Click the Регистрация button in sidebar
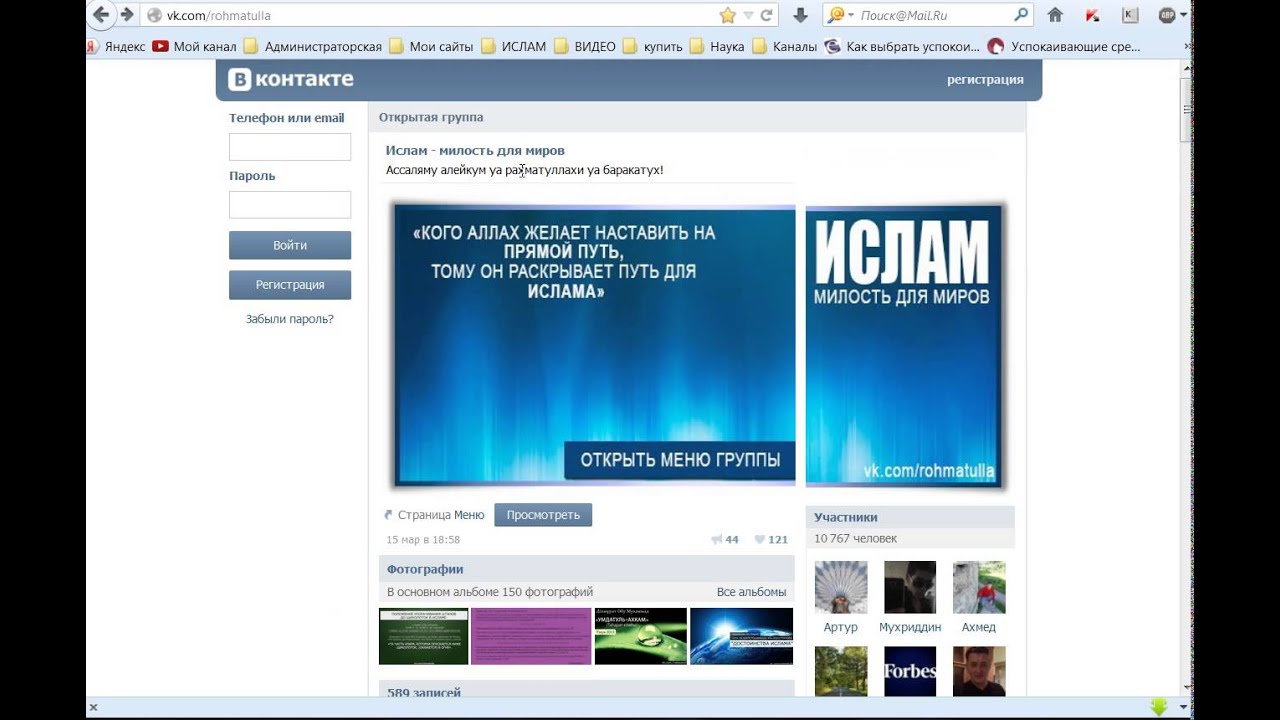The width and height of the screenshot is (1280, 720). pyautogui.click(x=290, y=285)
